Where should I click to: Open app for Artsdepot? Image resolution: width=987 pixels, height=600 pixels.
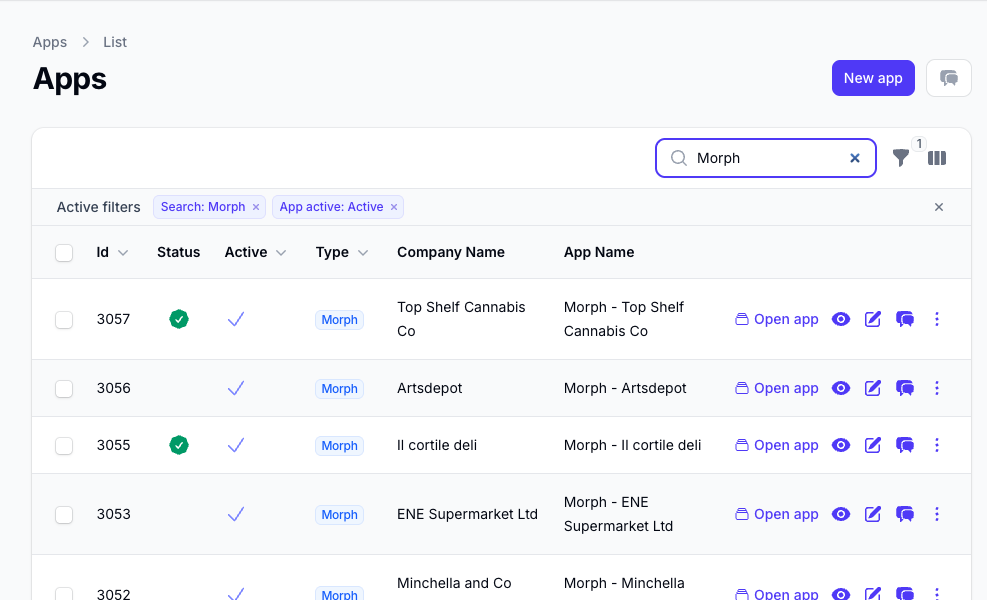[x=777, y=388]
